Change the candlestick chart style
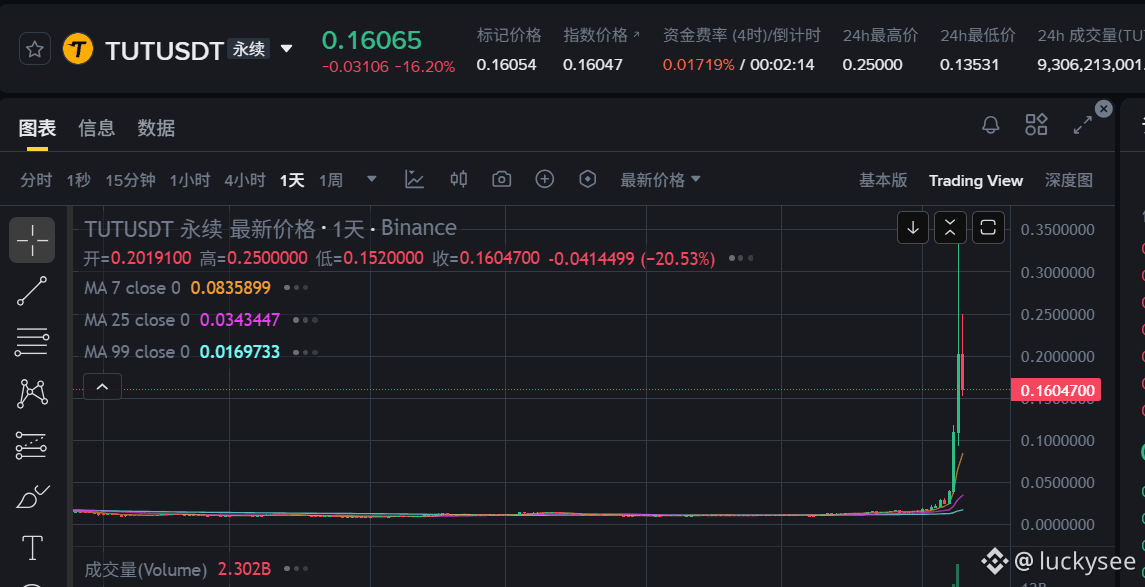Viewport: 1145px width, 587px height. (459, 179)
